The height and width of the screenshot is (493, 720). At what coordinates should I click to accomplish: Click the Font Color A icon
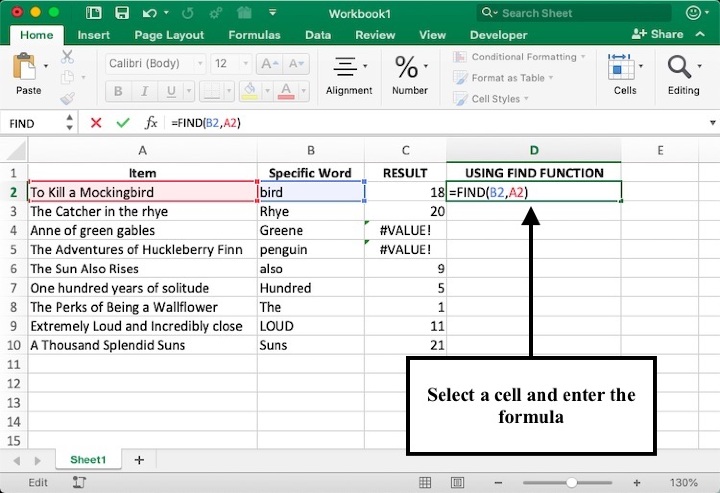(286, 91)
